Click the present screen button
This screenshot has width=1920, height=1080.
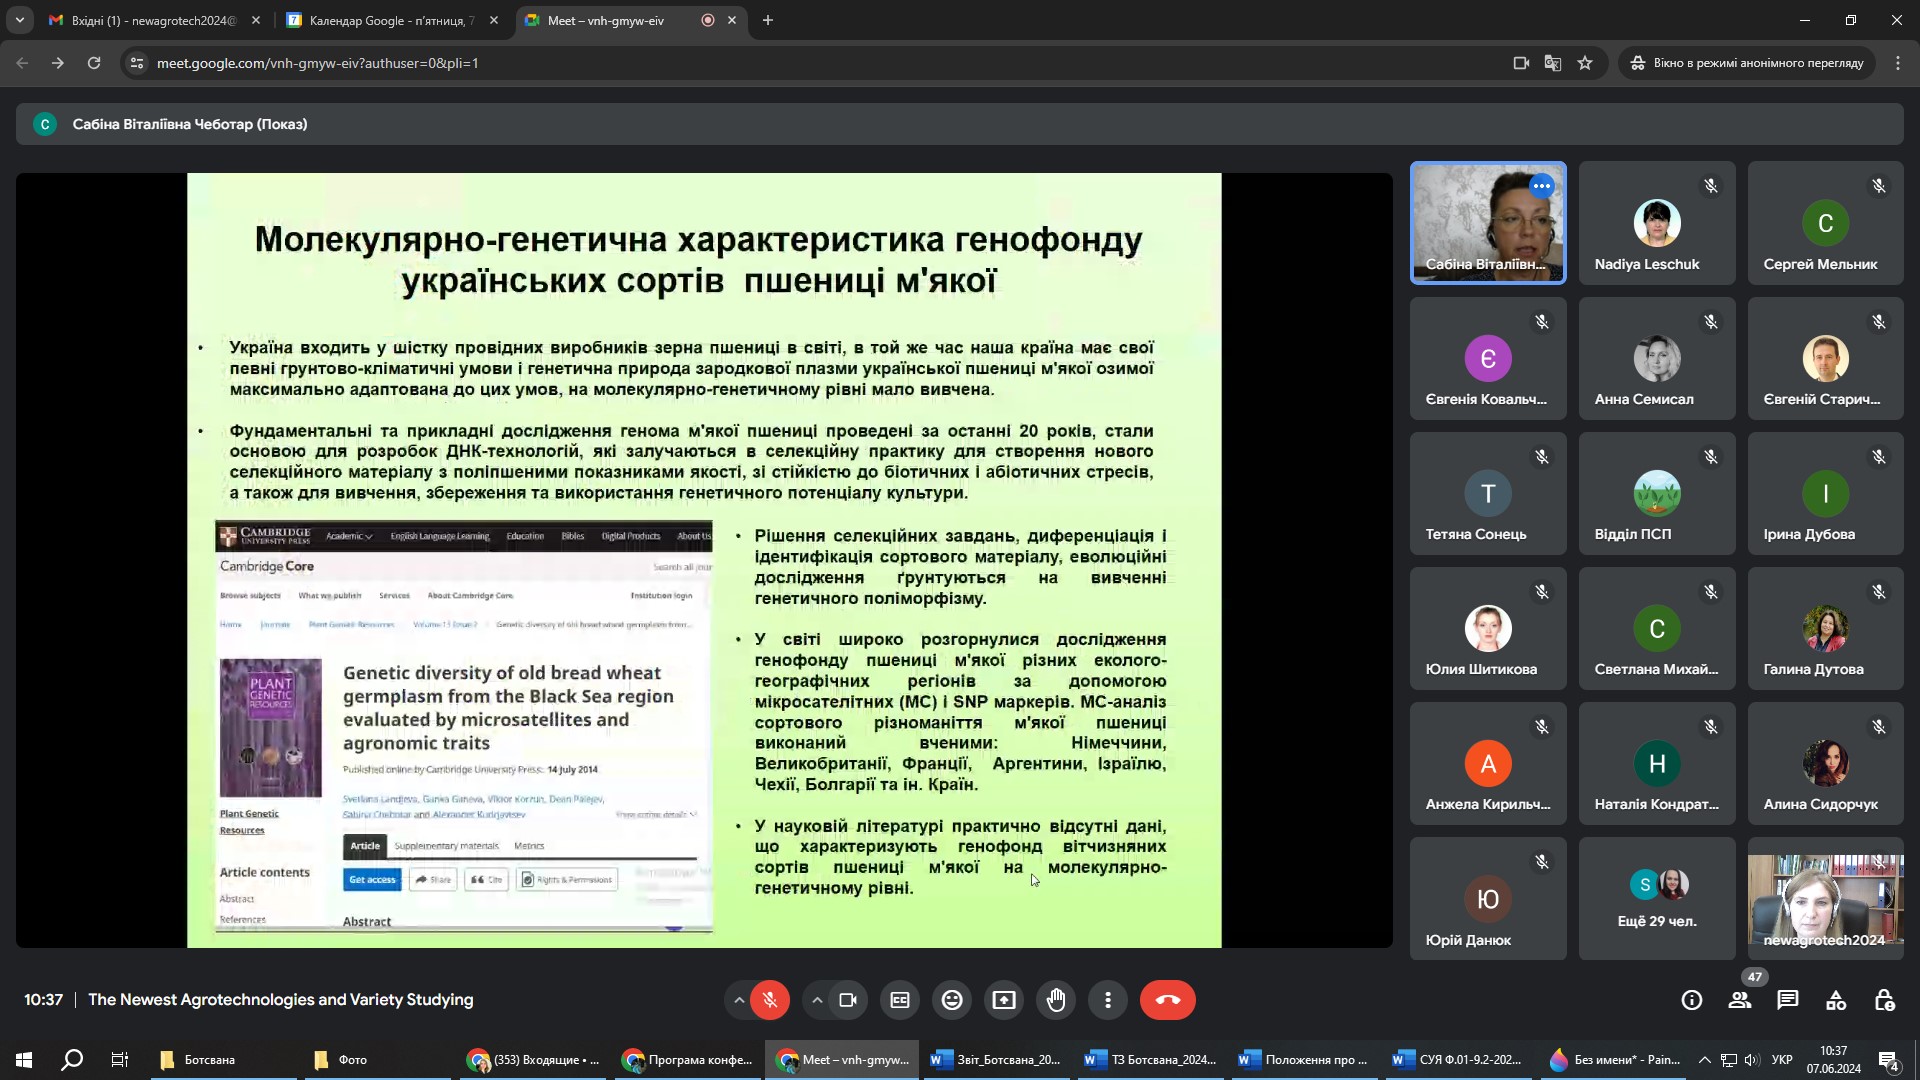pyautogui.click(x=1004, y=1000)
